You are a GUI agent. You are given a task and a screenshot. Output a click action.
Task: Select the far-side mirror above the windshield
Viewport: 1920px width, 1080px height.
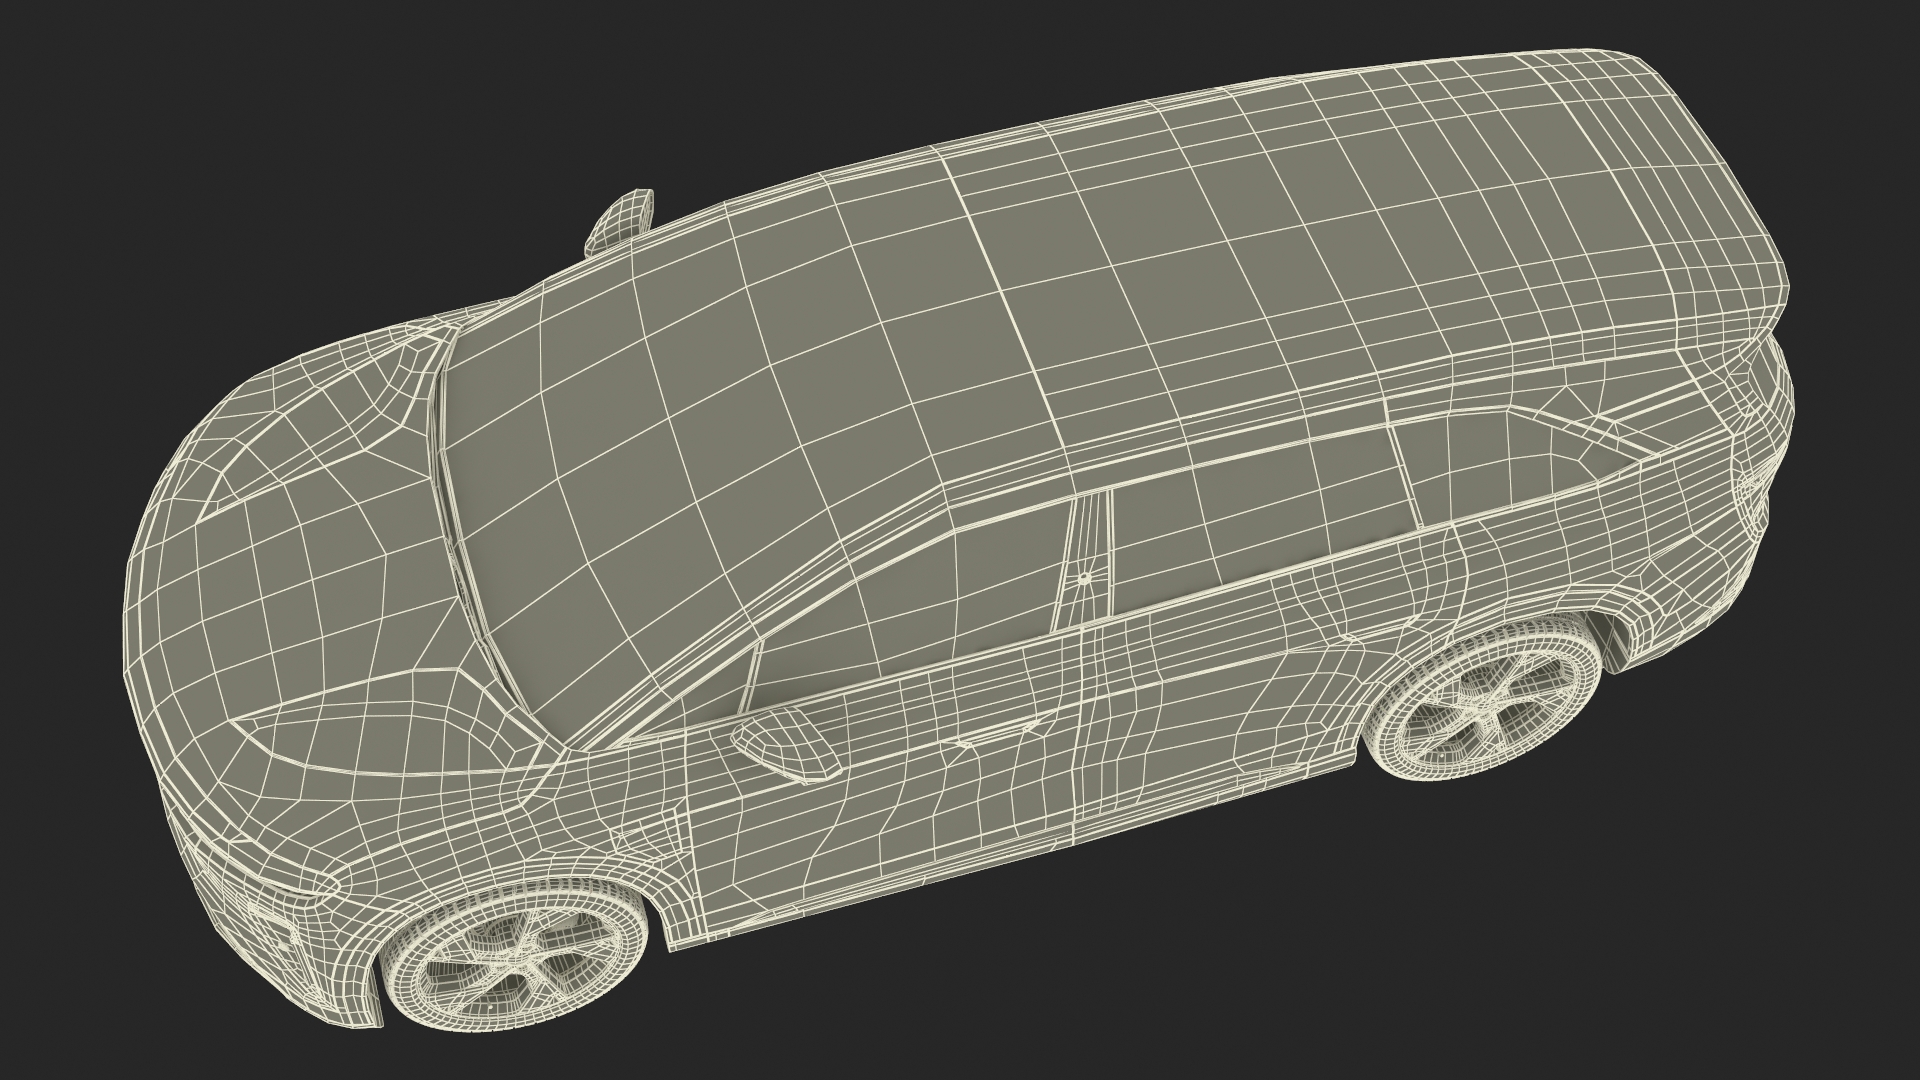[620, 220]
